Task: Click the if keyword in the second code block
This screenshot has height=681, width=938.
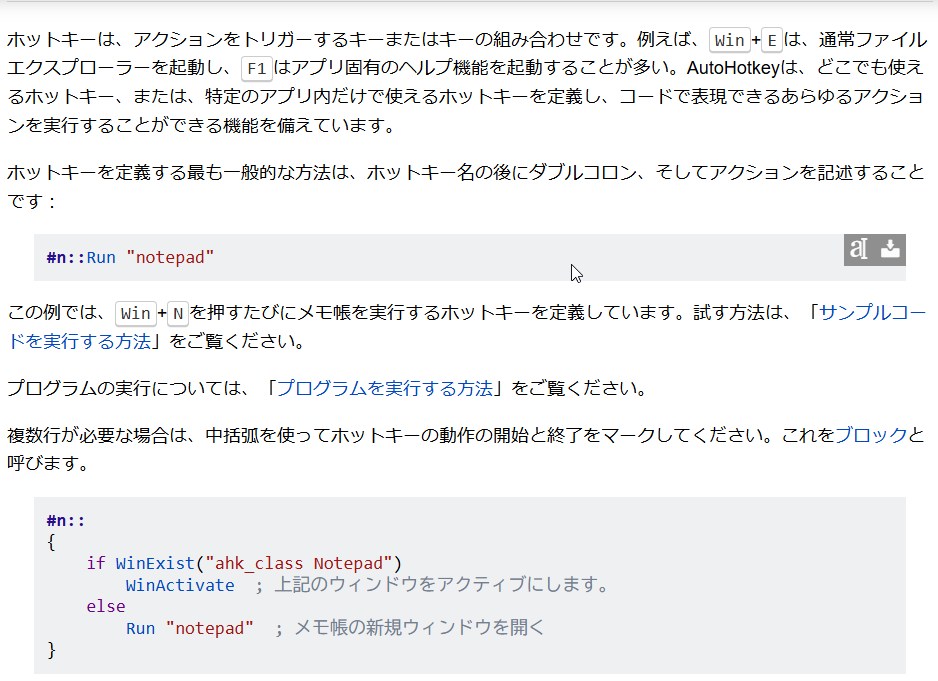Action: point(95,562)
